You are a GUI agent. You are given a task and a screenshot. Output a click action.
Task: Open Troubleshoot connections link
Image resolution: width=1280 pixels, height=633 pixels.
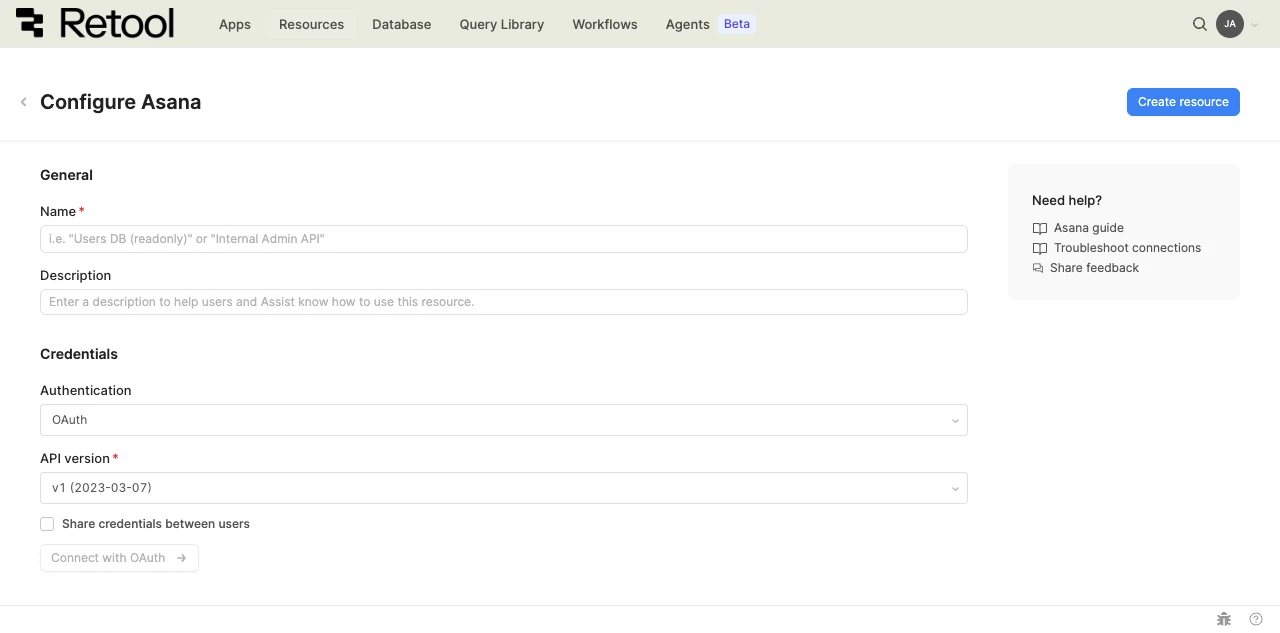(x=1127, y=248)
